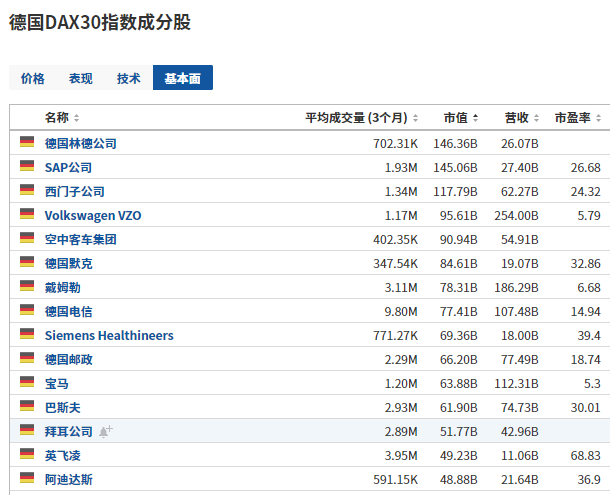This screenshot has width=610, height=495.
Task: Click 德国电信 volume 9.80M
Action: click(401, 311)
